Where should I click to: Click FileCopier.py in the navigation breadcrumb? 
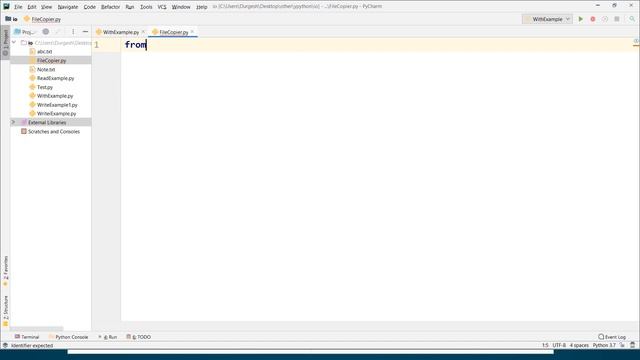[46, 19]
